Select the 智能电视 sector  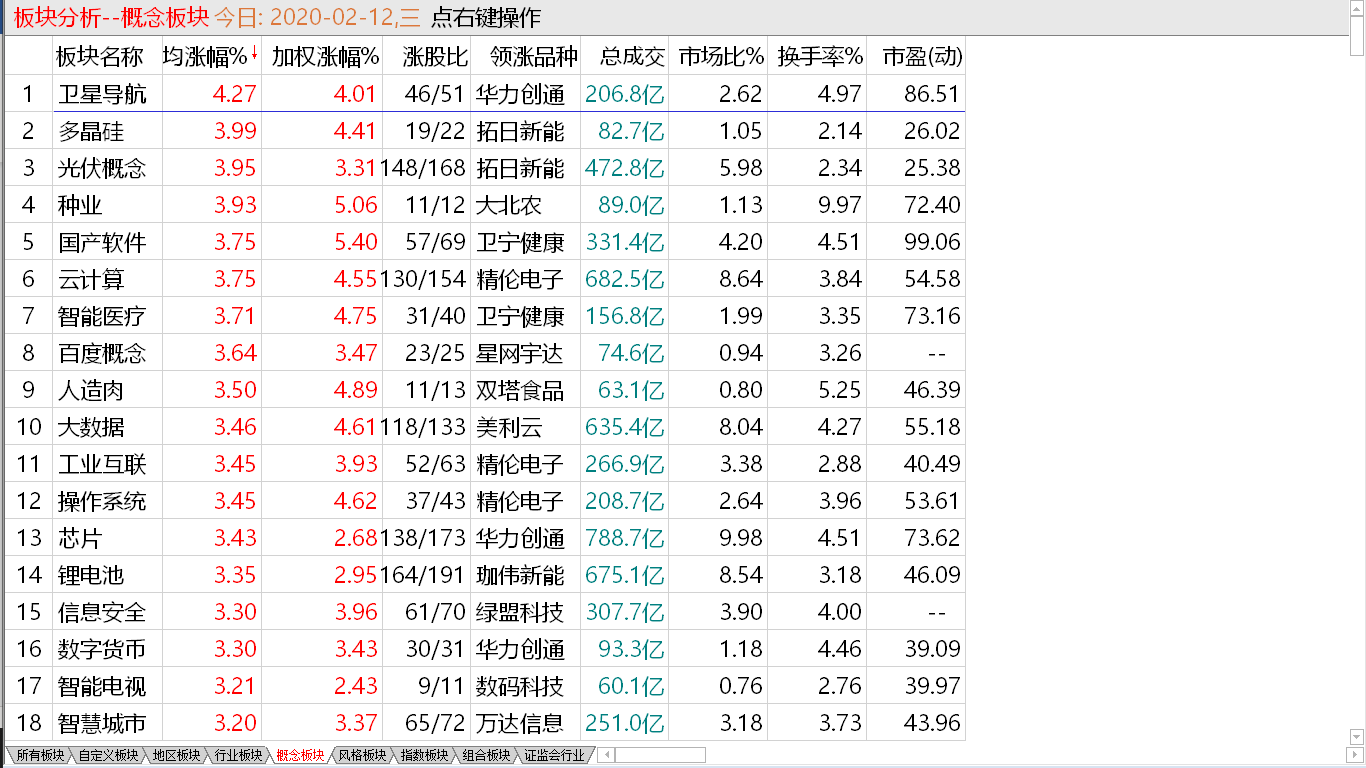pos(102,686)
